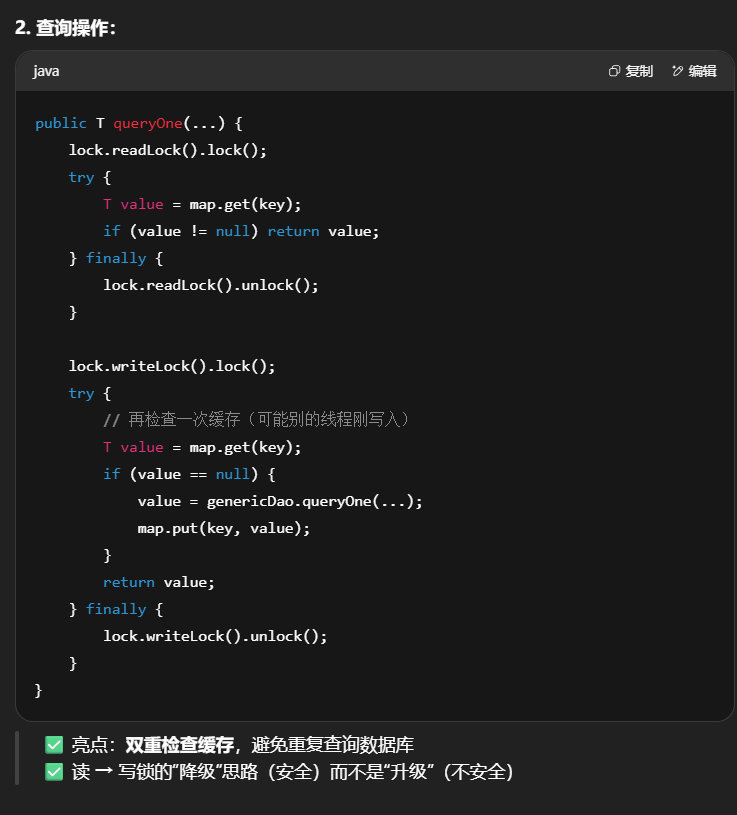Click the heading 2. 查询操作
Image resolution: width=737 pixels, height=815 pixels.
(x=66, y=28)
